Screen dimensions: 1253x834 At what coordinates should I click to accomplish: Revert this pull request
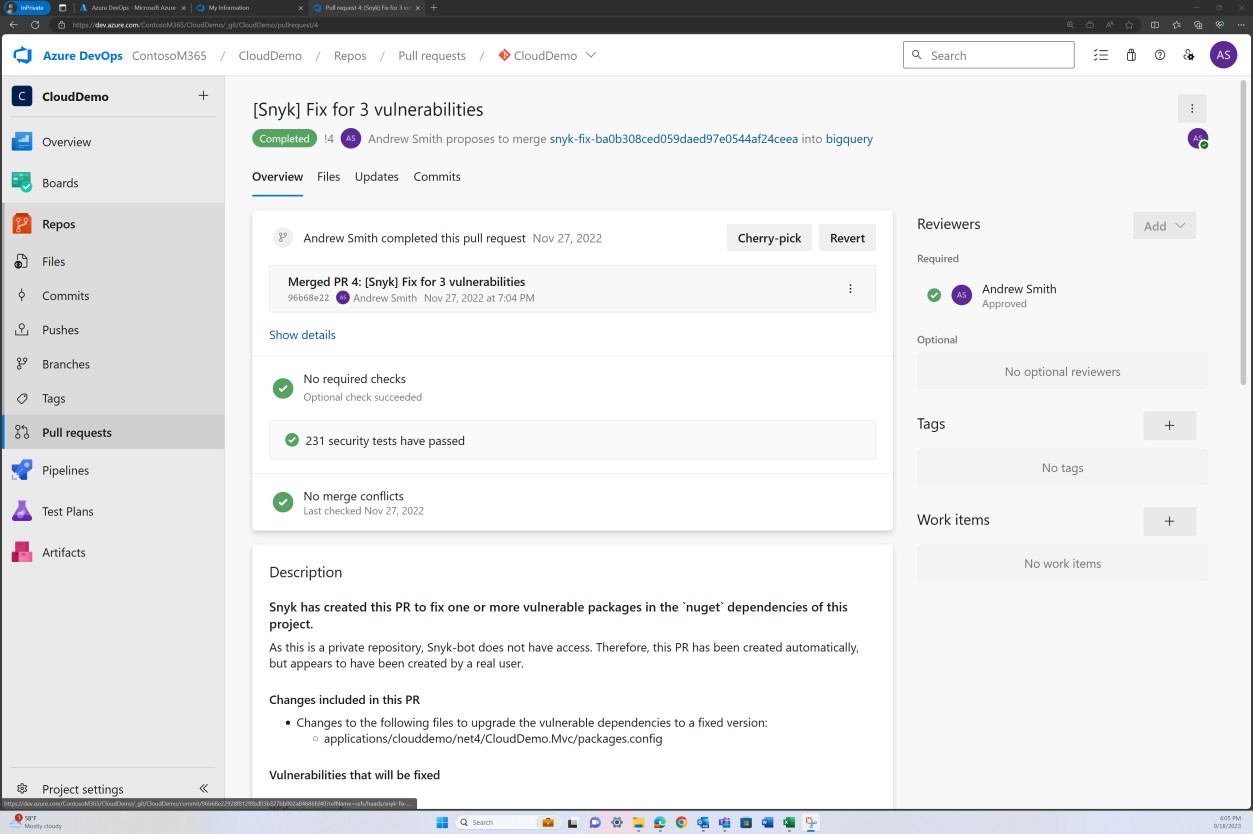click(847, 237)
